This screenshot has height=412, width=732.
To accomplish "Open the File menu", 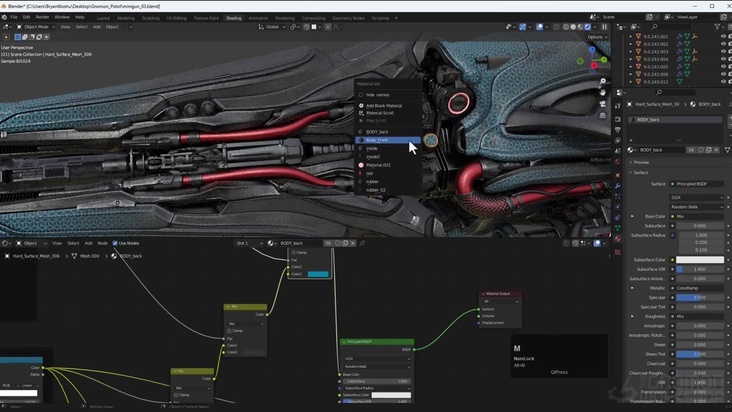I will point(14,17).
